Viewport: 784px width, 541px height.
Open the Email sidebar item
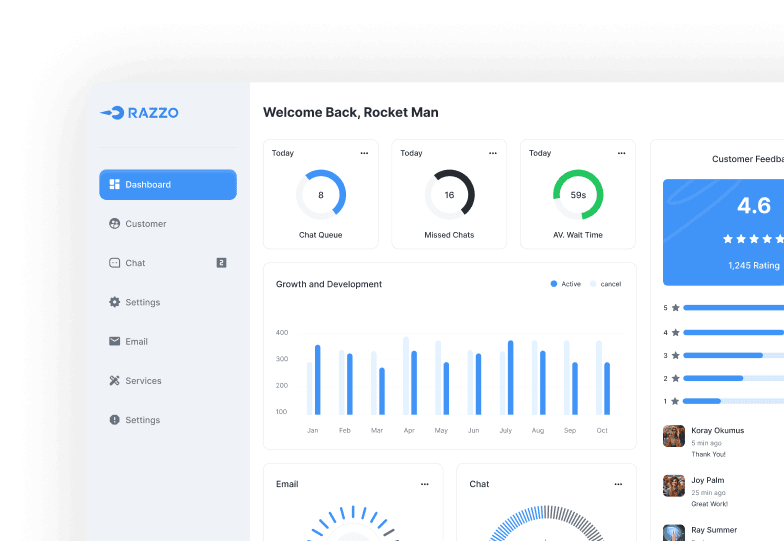168,342
